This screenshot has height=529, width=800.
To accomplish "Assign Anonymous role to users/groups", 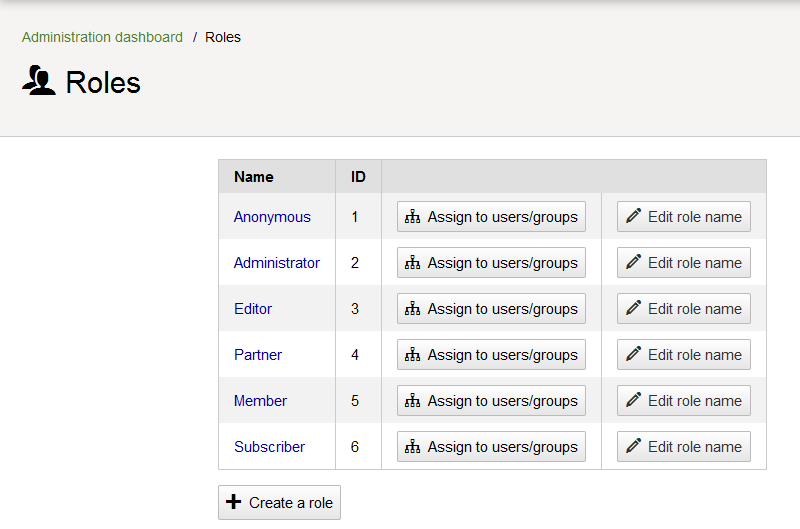I will [x=491, y=217].
